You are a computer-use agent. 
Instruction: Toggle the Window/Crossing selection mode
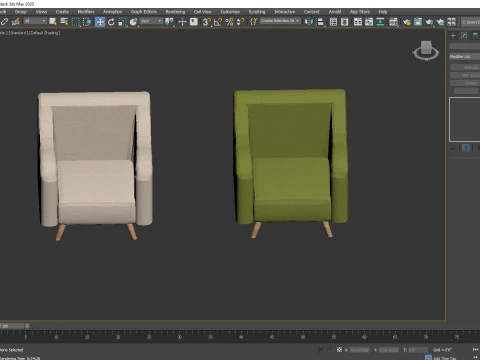tap(87, 22)
